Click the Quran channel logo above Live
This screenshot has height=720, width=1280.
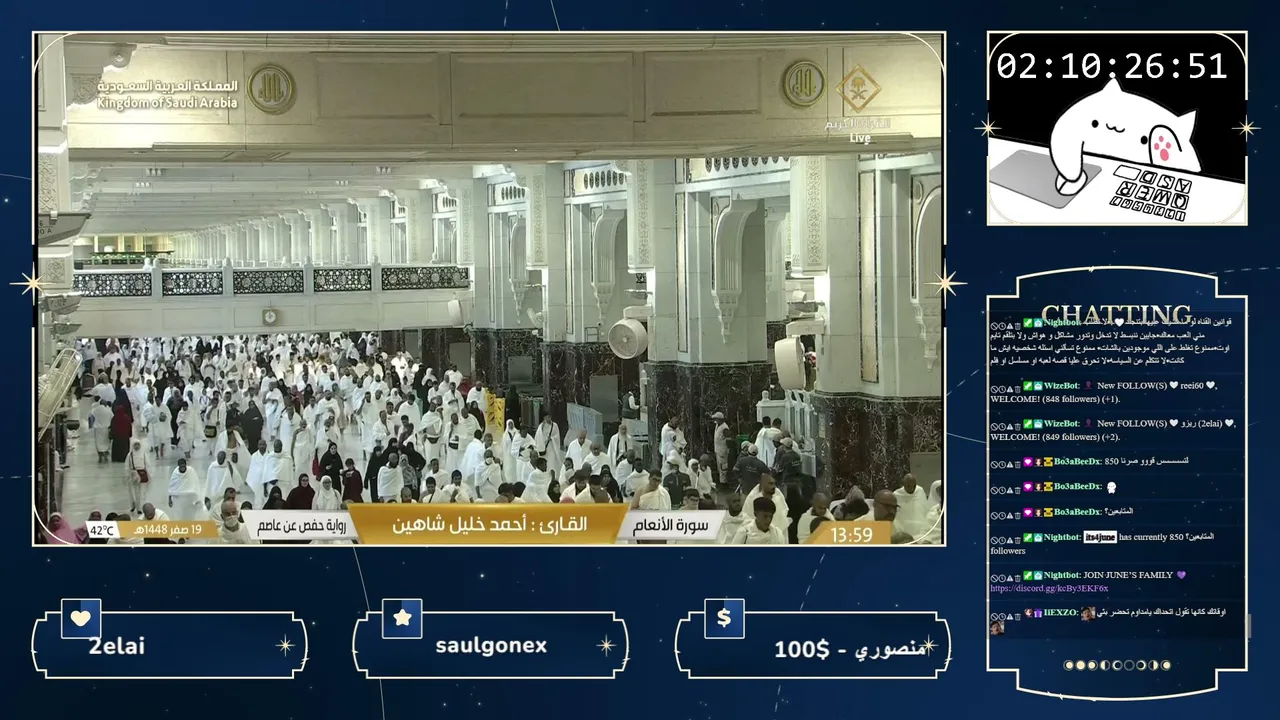(858, 90)
